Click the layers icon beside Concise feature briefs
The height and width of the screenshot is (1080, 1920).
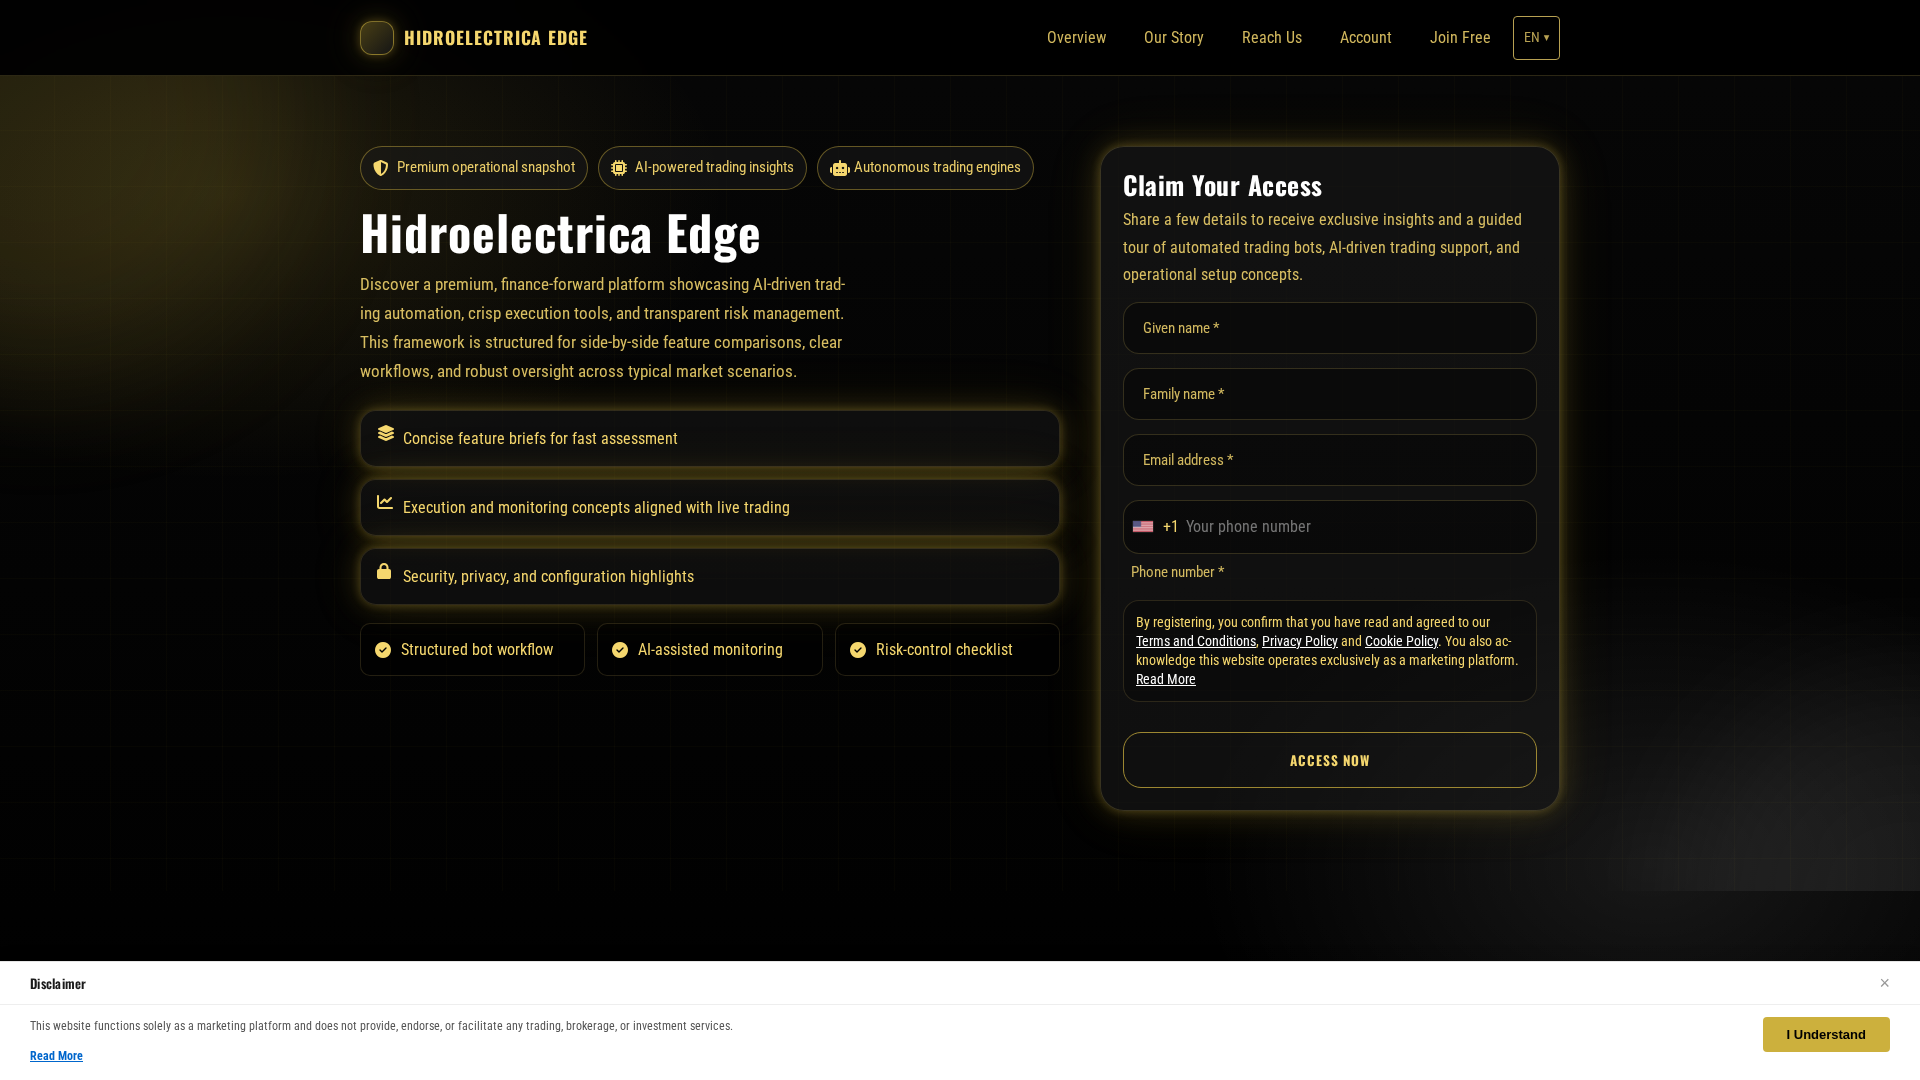coord(386,433)
